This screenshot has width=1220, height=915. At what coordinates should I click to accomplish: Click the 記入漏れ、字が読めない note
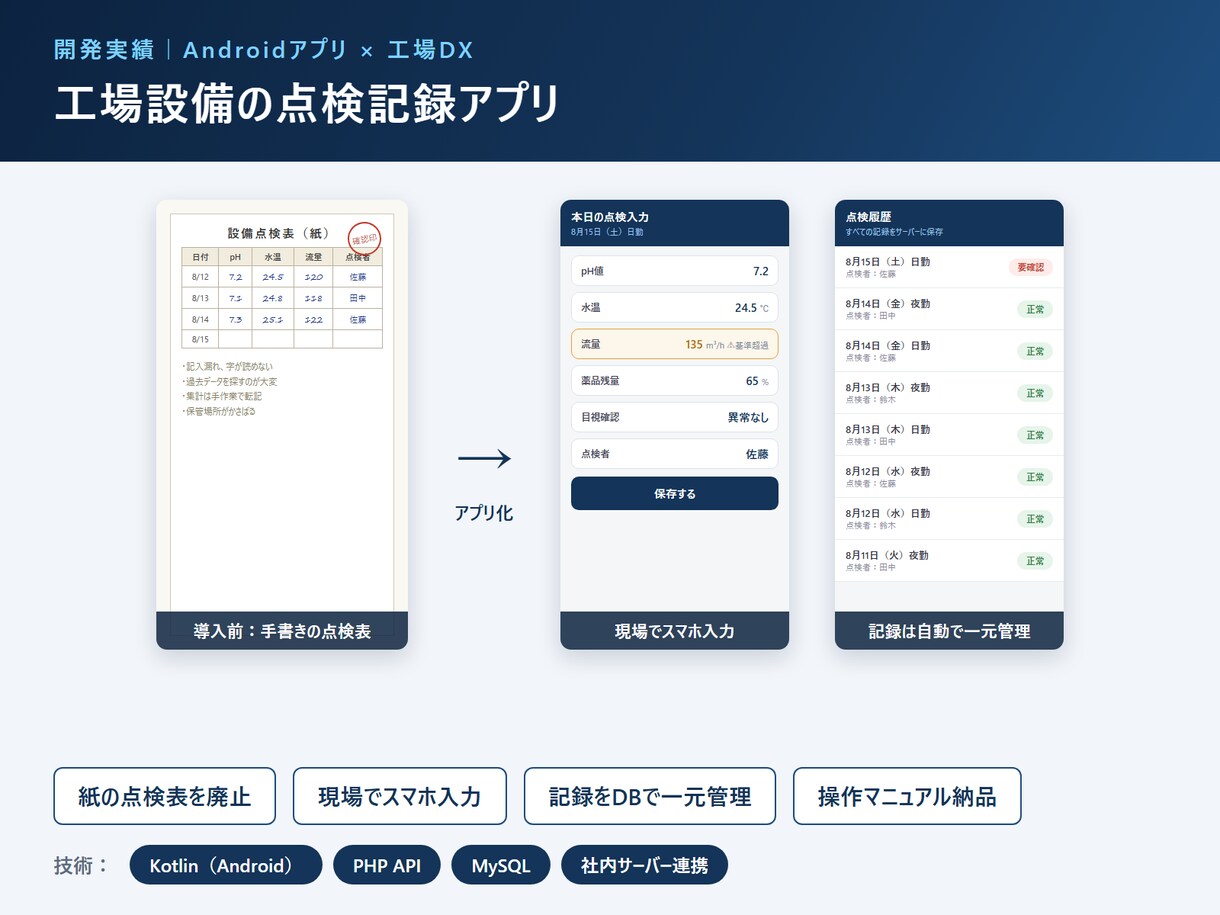tap(227, 367)
